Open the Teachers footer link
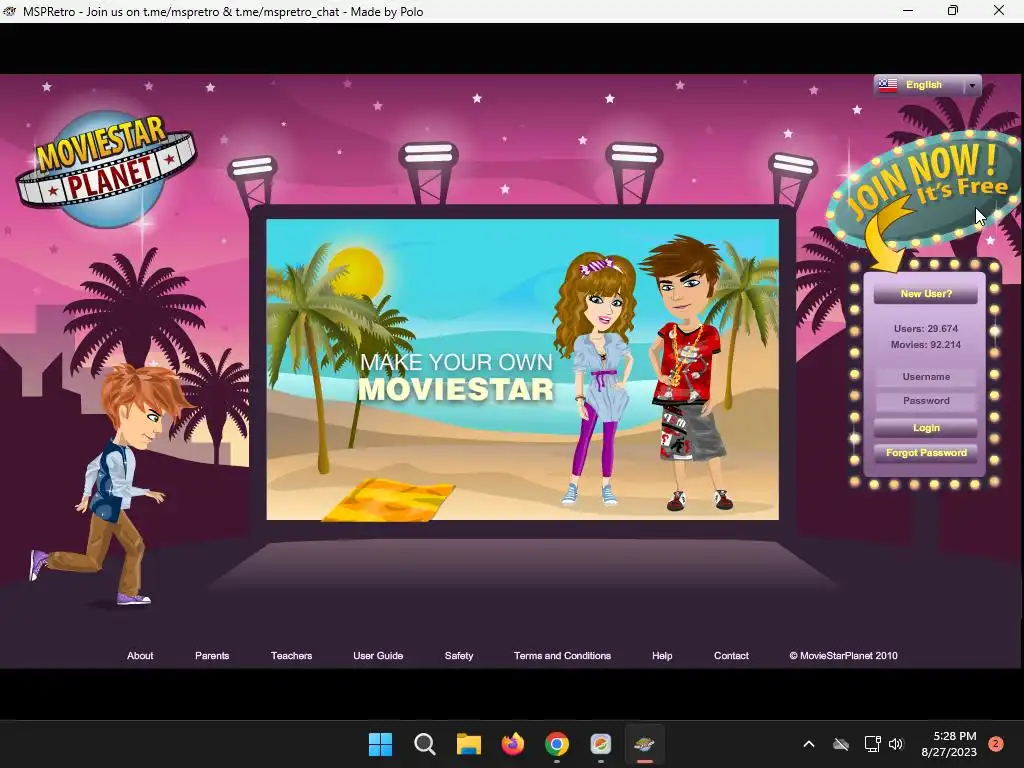 pos(291,656)
